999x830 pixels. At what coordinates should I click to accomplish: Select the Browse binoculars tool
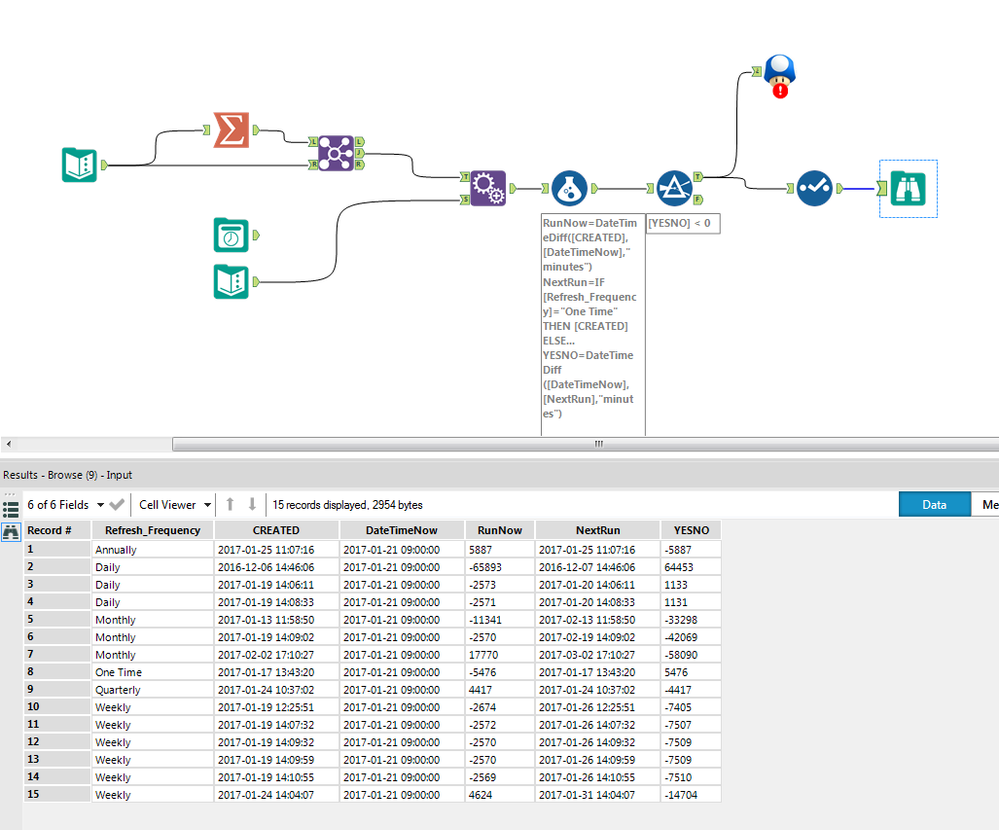point(908,189)
